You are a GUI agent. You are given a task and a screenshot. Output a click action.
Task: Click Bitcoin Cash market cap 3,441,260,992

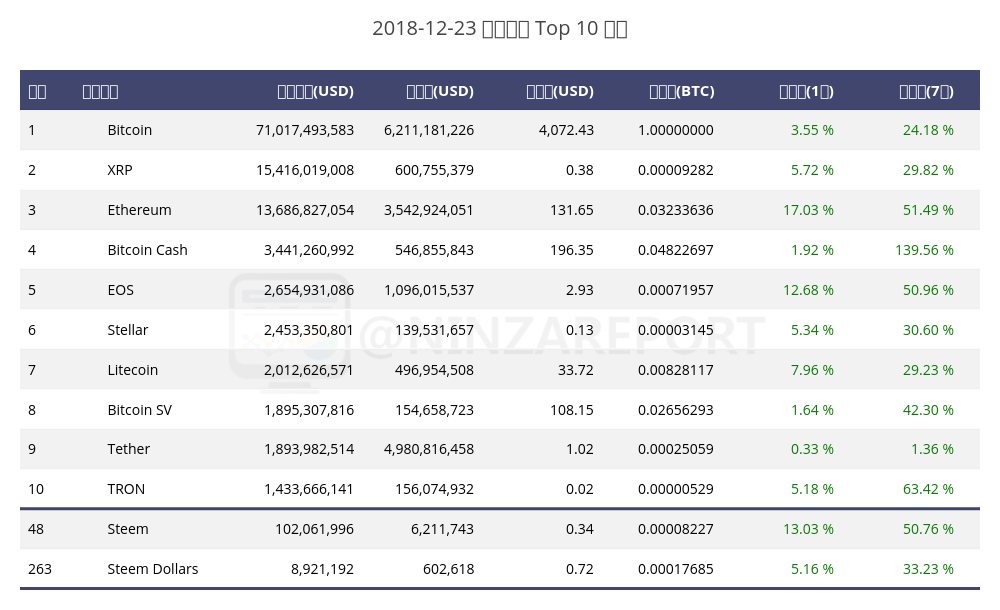pos(309,250)
